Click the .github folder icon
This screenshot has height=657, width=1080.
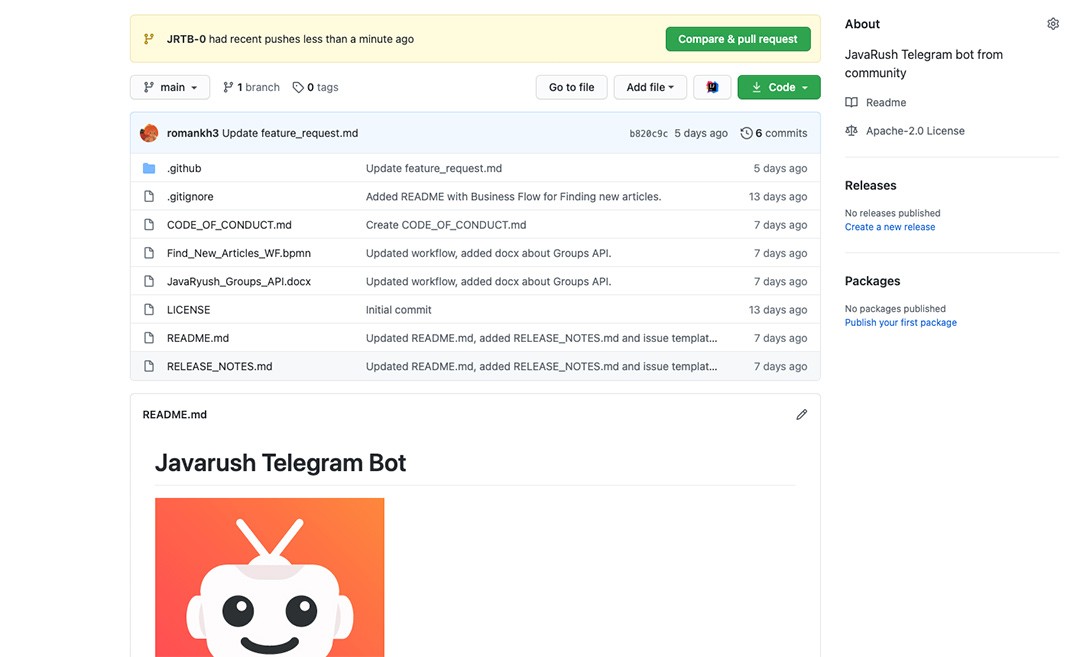[149, 168]
